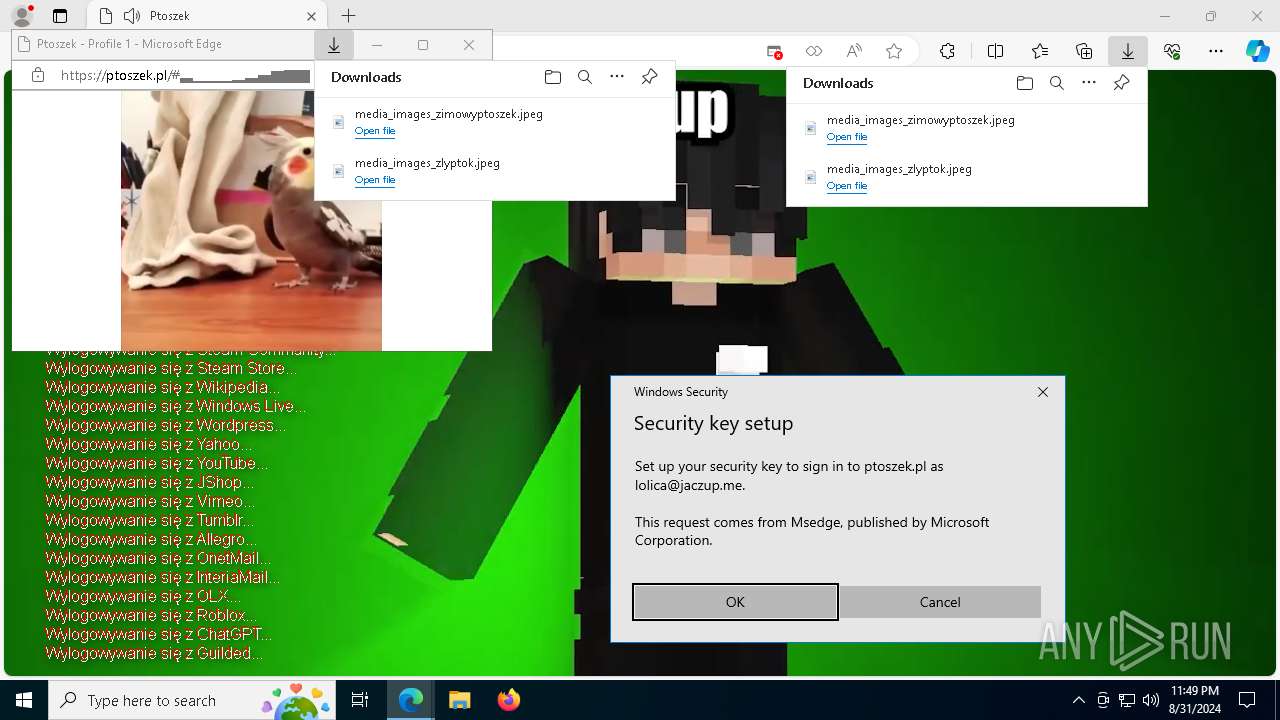Open downloads folder in left Downloads panel
The width and height of the screenshot is (1280, 720).
tap(553, 77)
